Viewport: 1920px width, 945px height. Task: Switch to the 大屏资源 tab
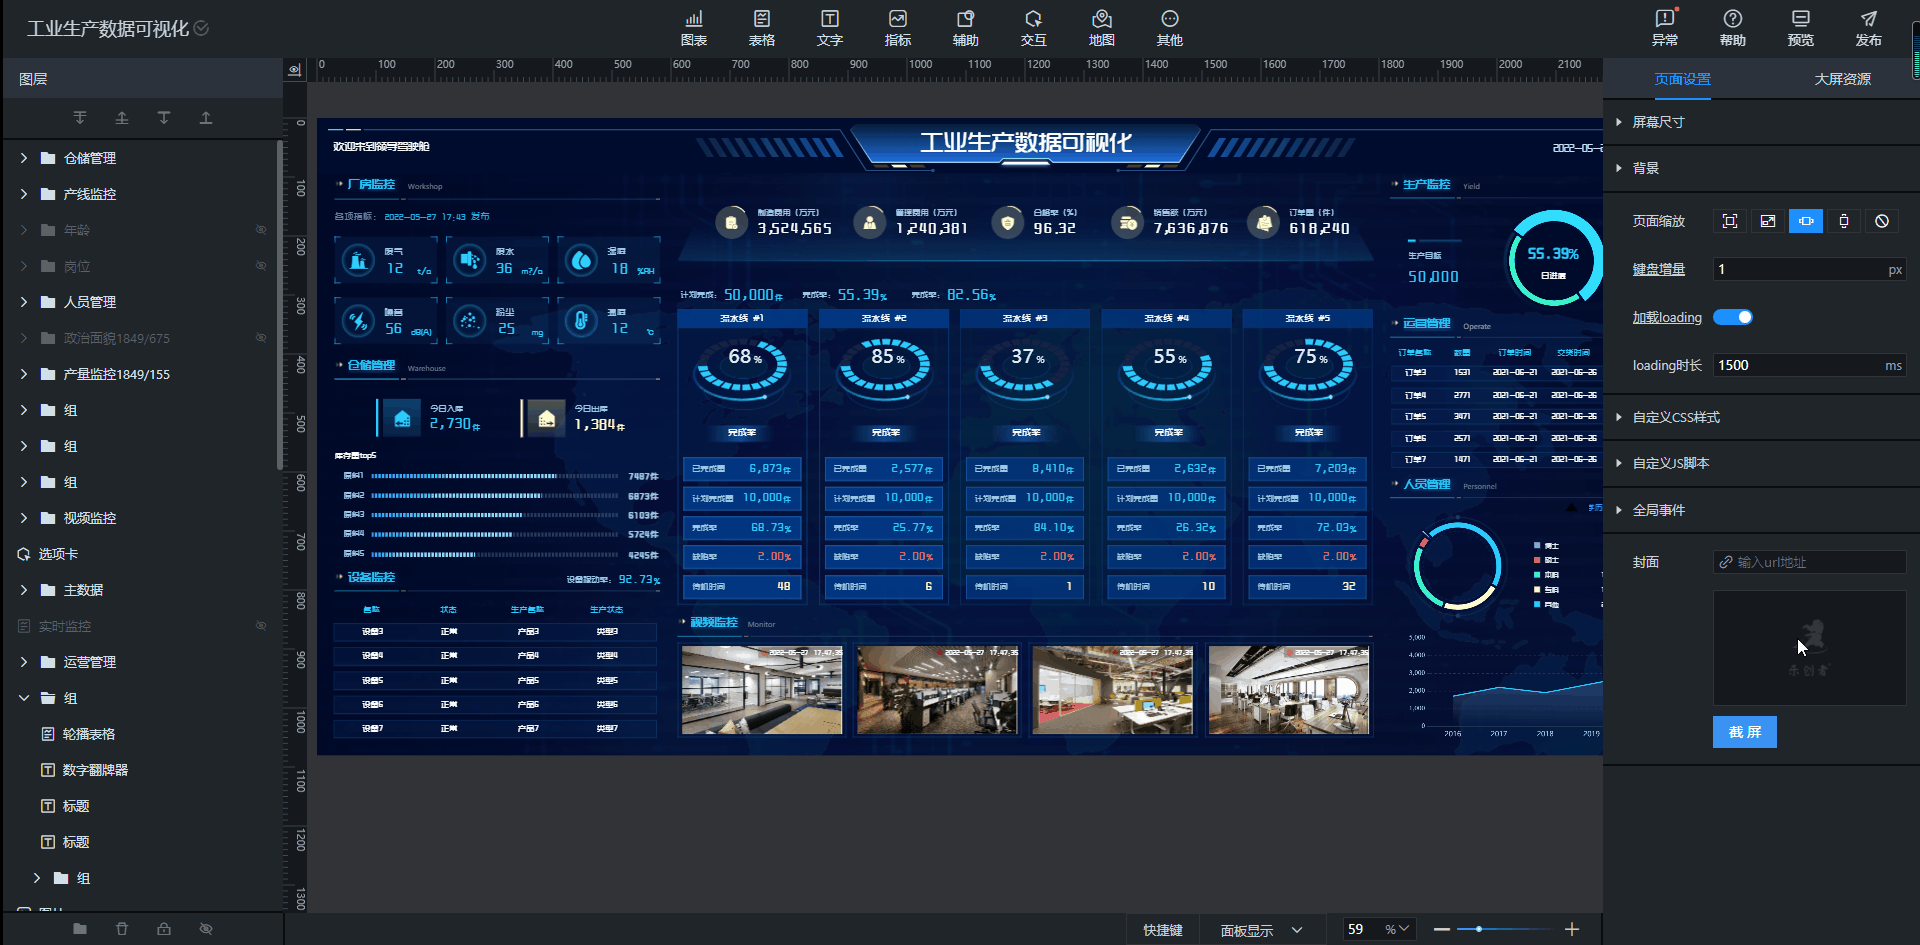coord(1842,79)
